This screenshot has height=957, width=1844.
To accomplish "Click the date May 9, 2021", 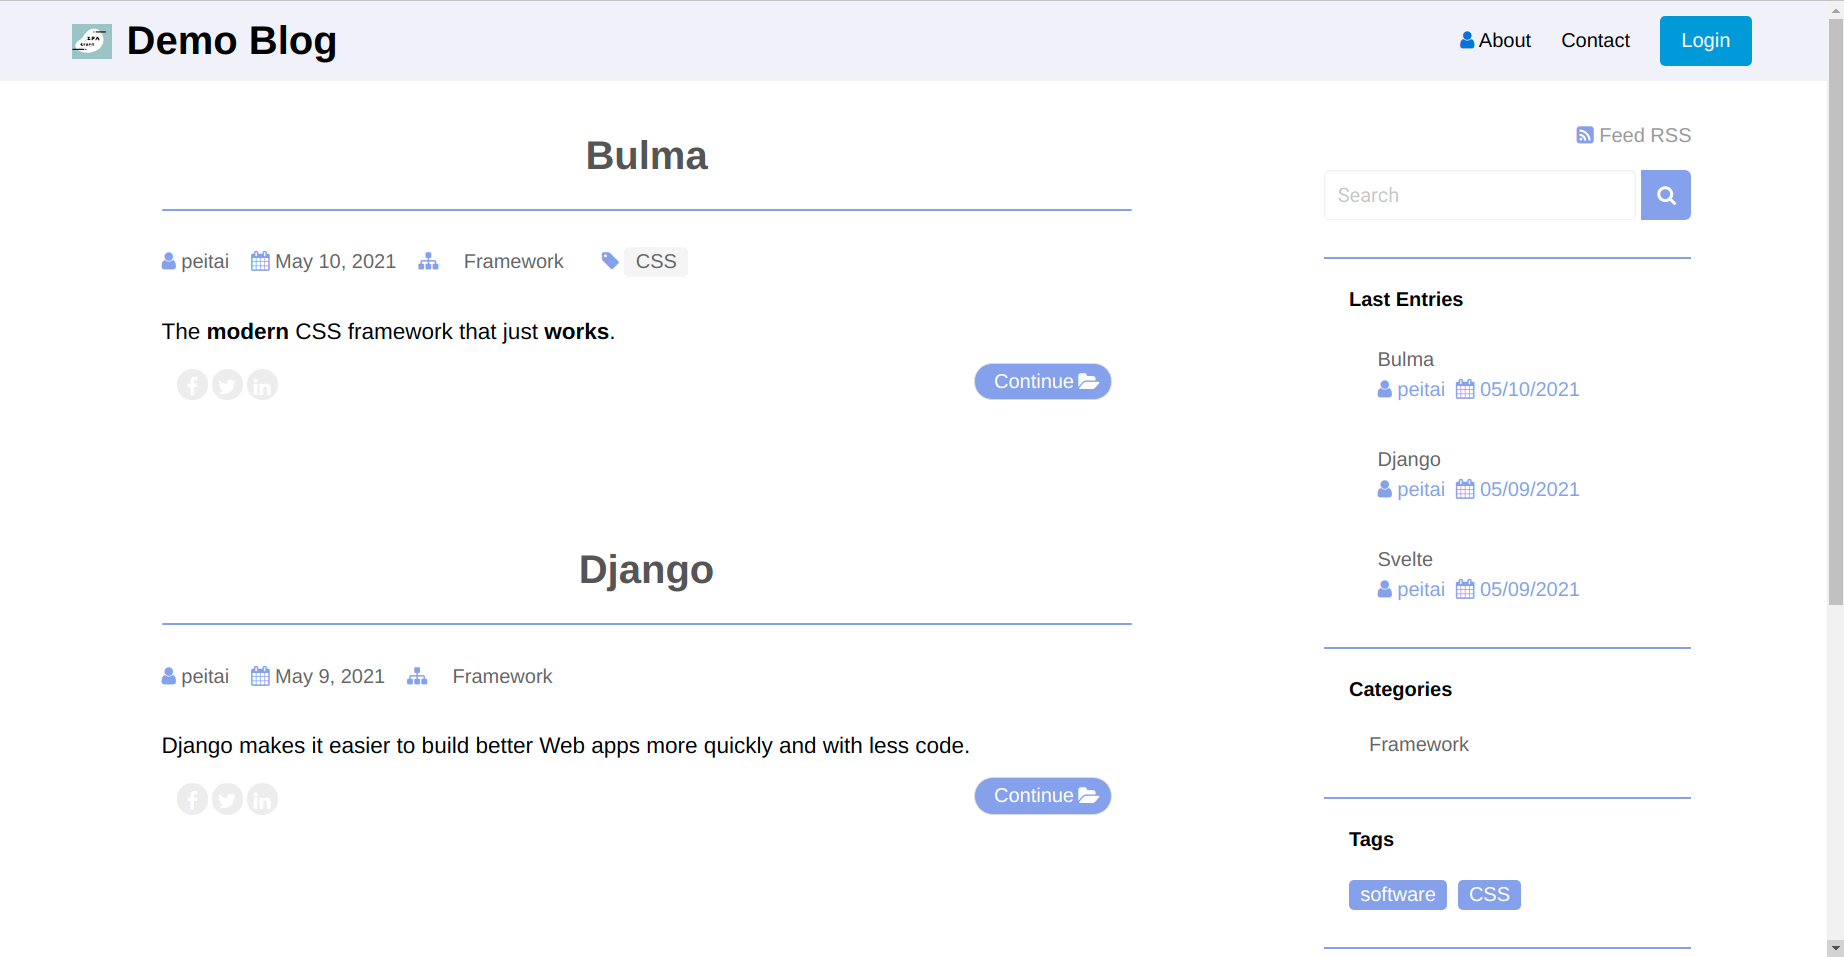I will coord(330,676).
